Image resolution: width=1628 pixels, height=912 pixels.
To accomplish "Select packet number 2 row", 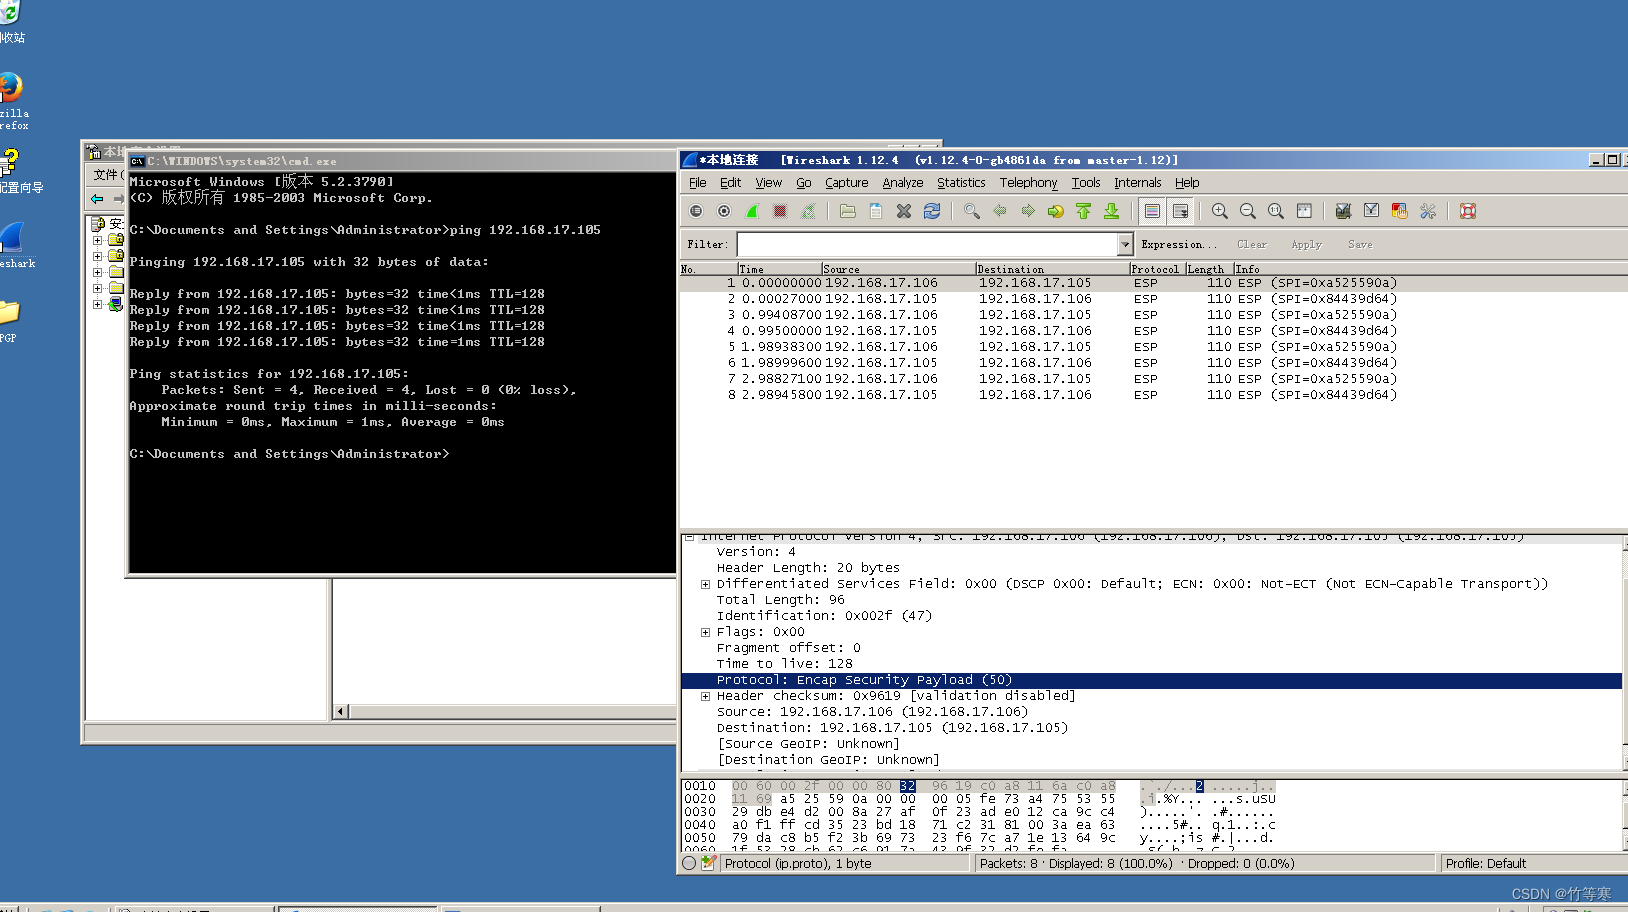I will pos(1154,299).
